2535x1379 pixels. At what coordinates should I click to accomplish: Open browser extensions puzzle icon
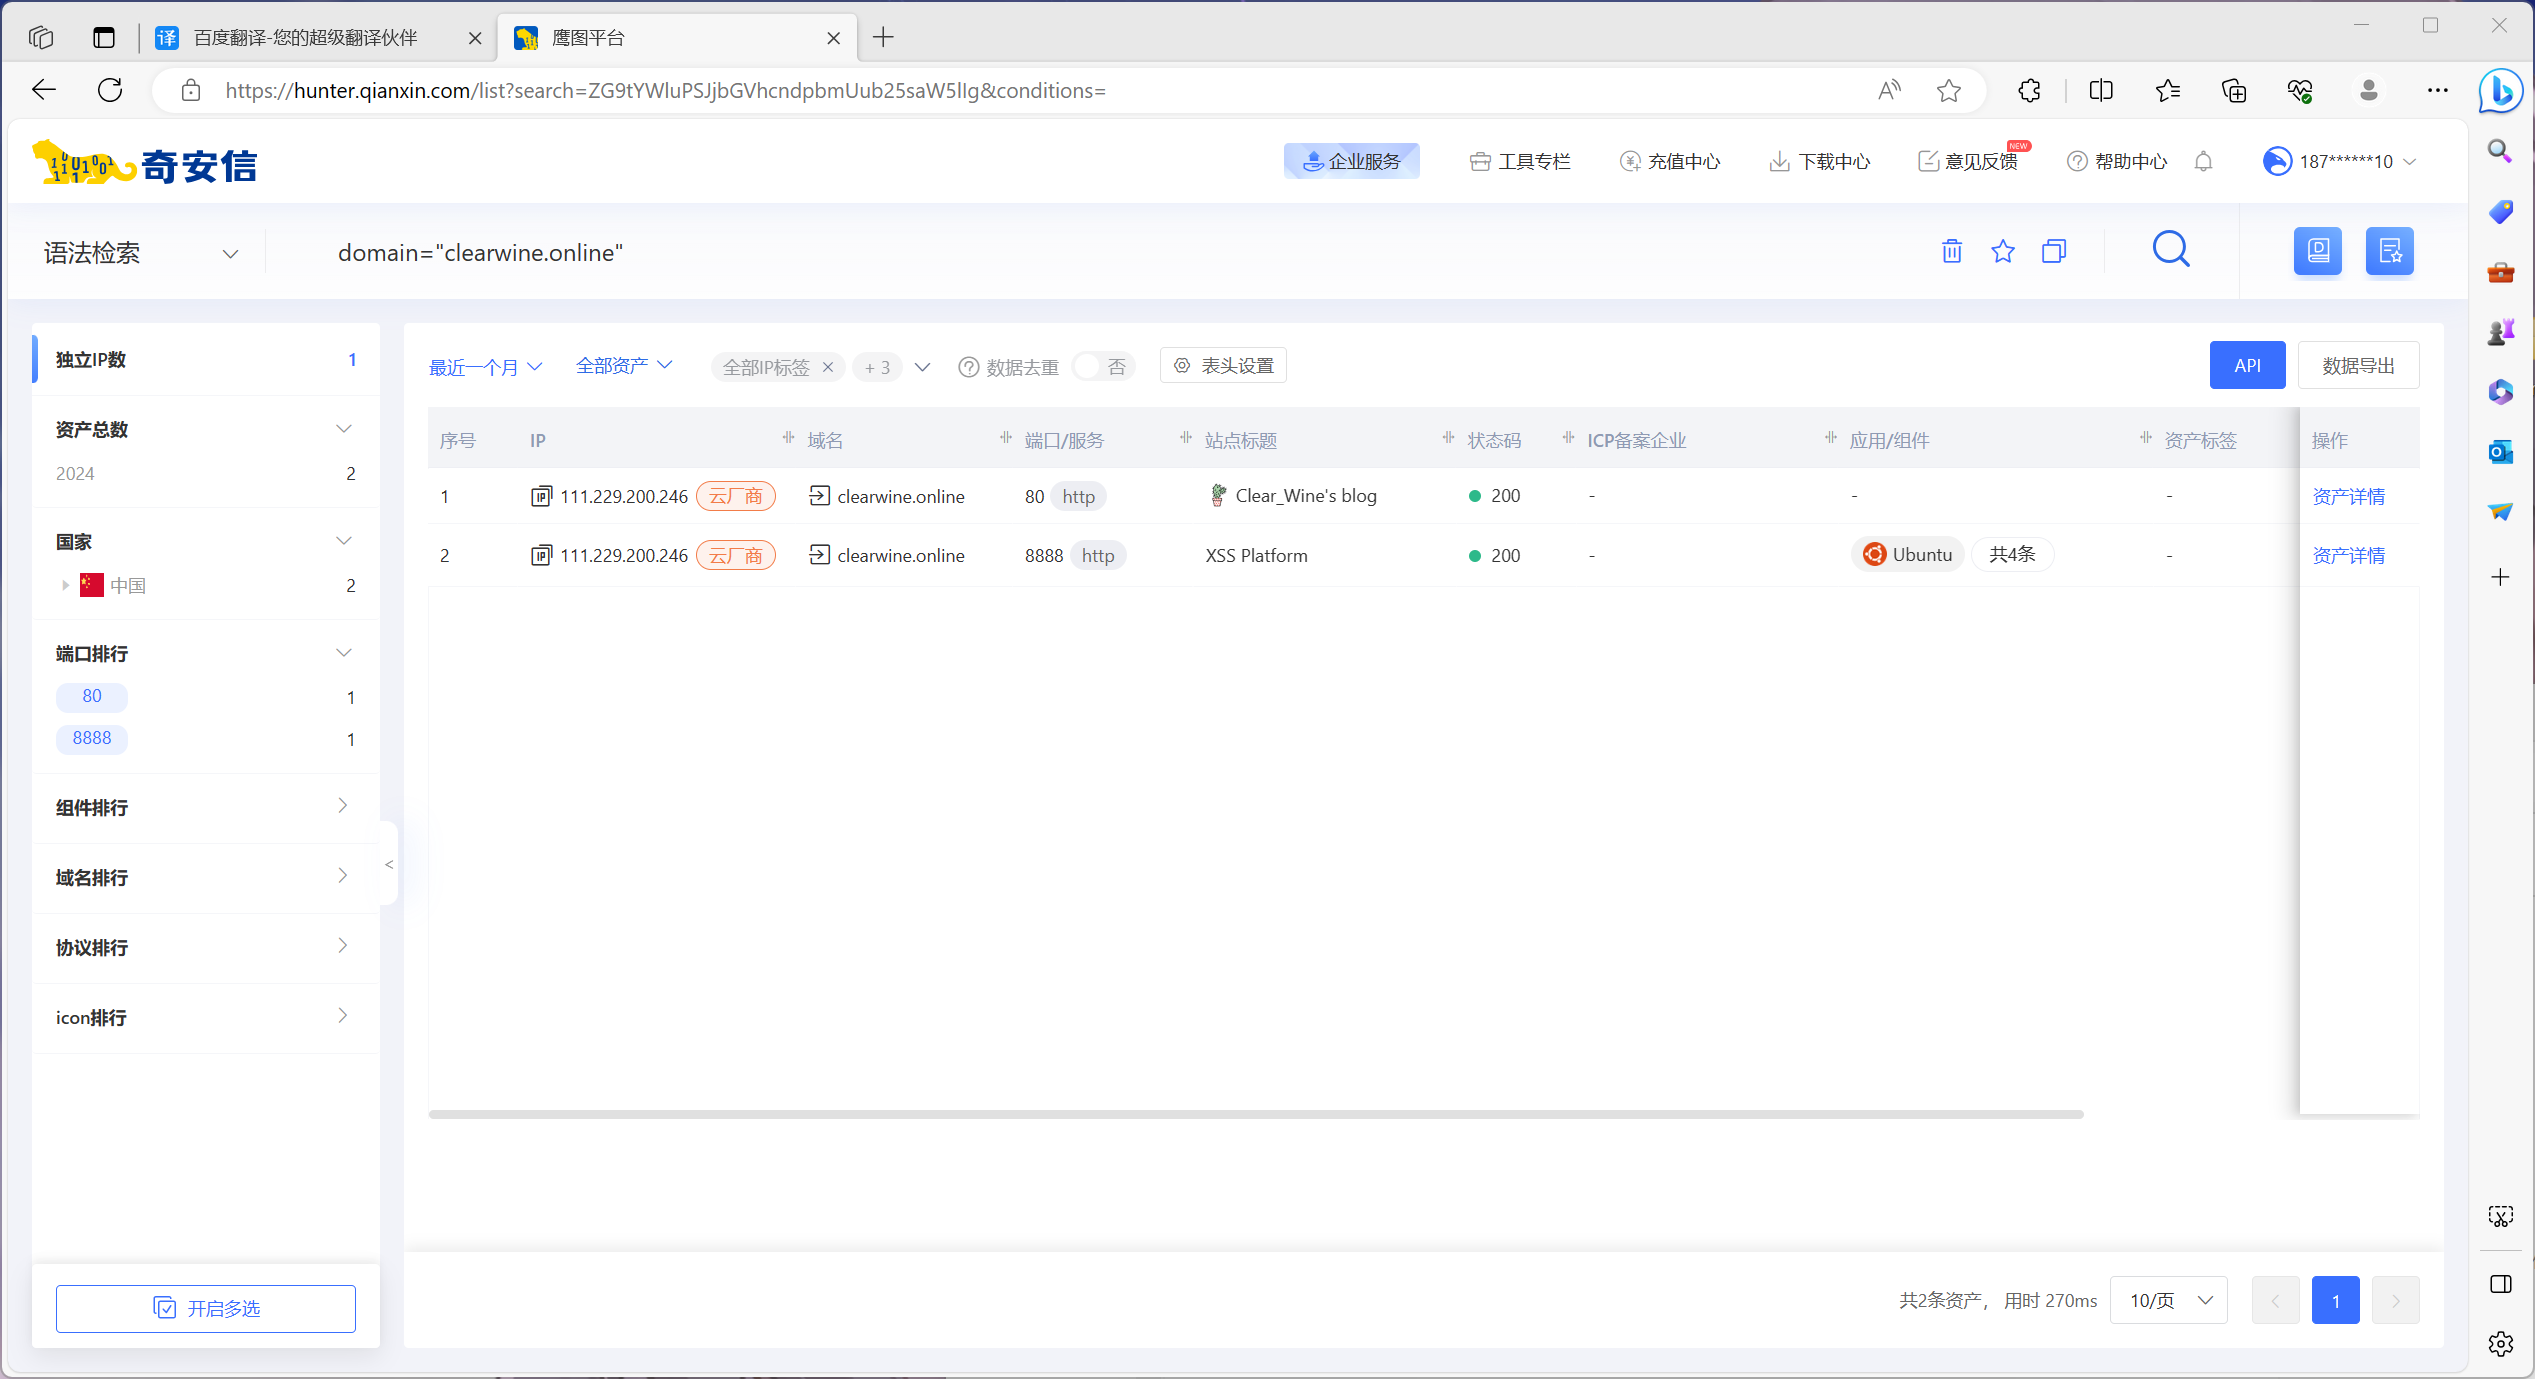(2029, 90)
